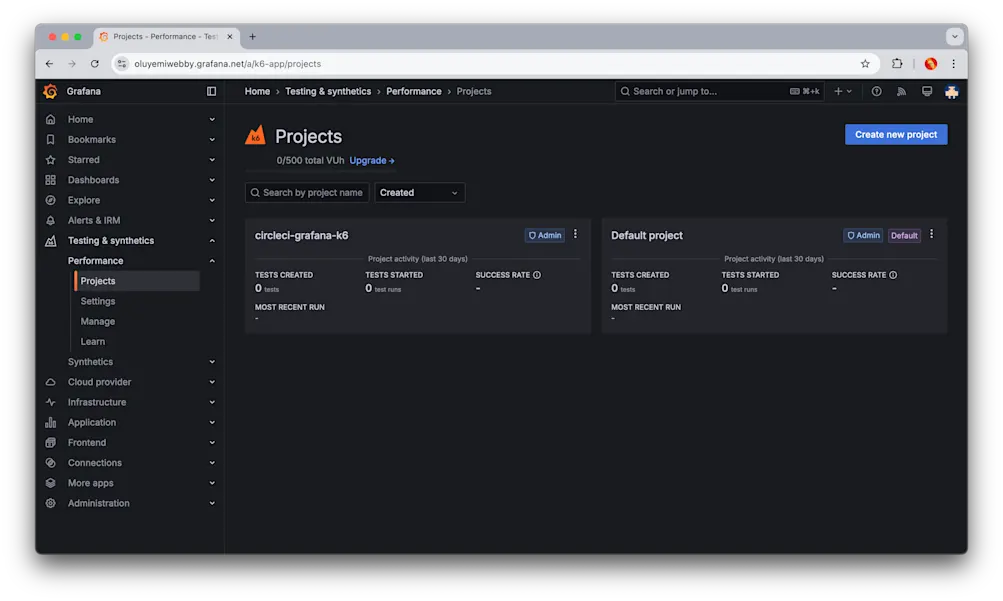Open the news feed RSS icon
The height and width of the screenshot is (601, 1003).
coord(901,91)
